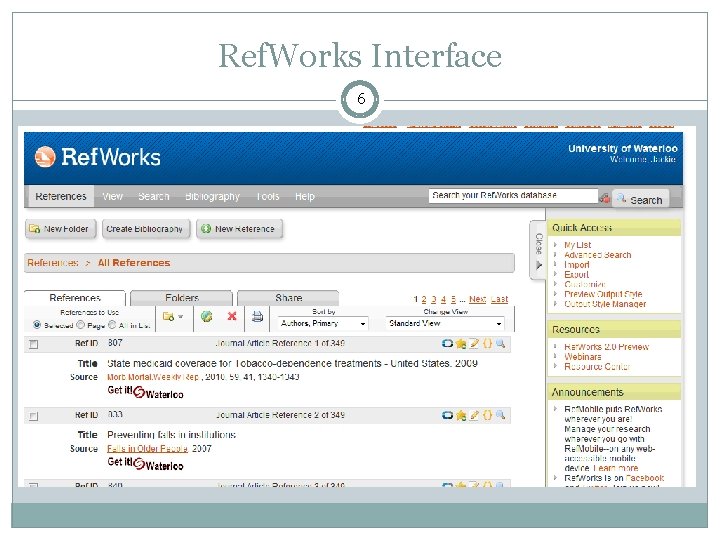
Task: Click the RefWorks logo icon
Action: (45, 157)
